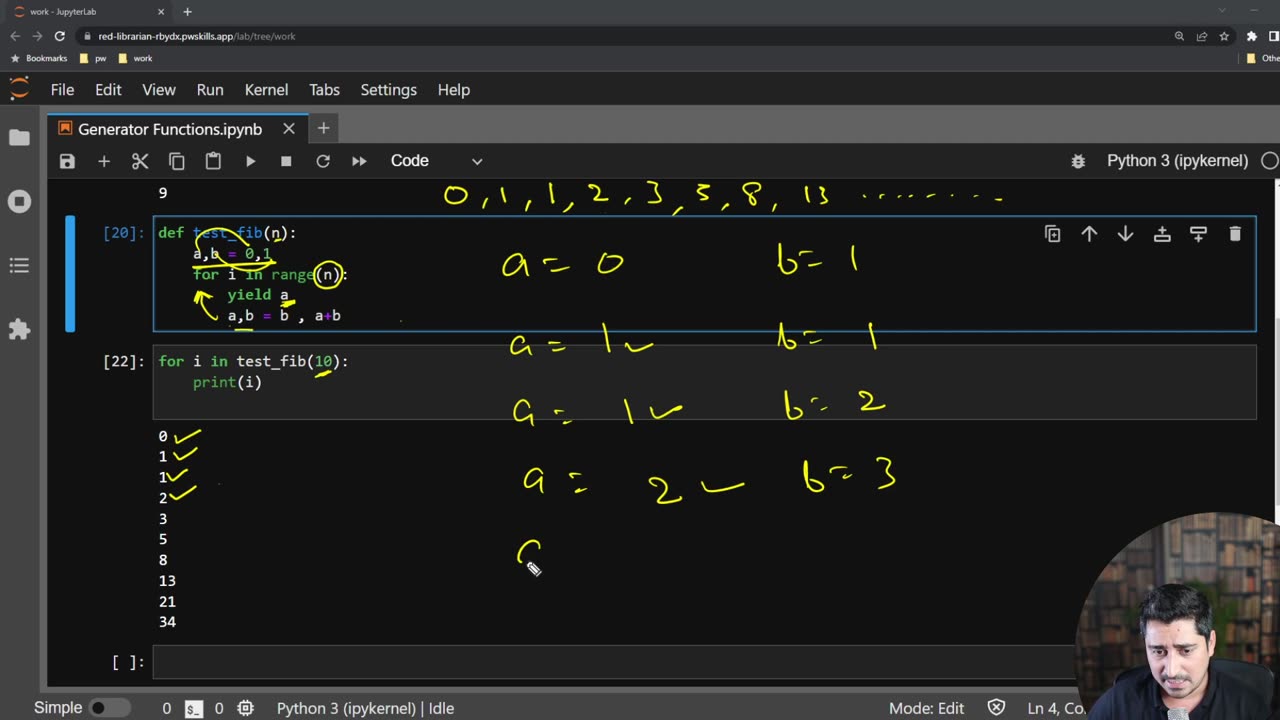This screenshot has width=1280, height=720.
Task: Click Mode: Edit status entry
Action: click(926, 708)
